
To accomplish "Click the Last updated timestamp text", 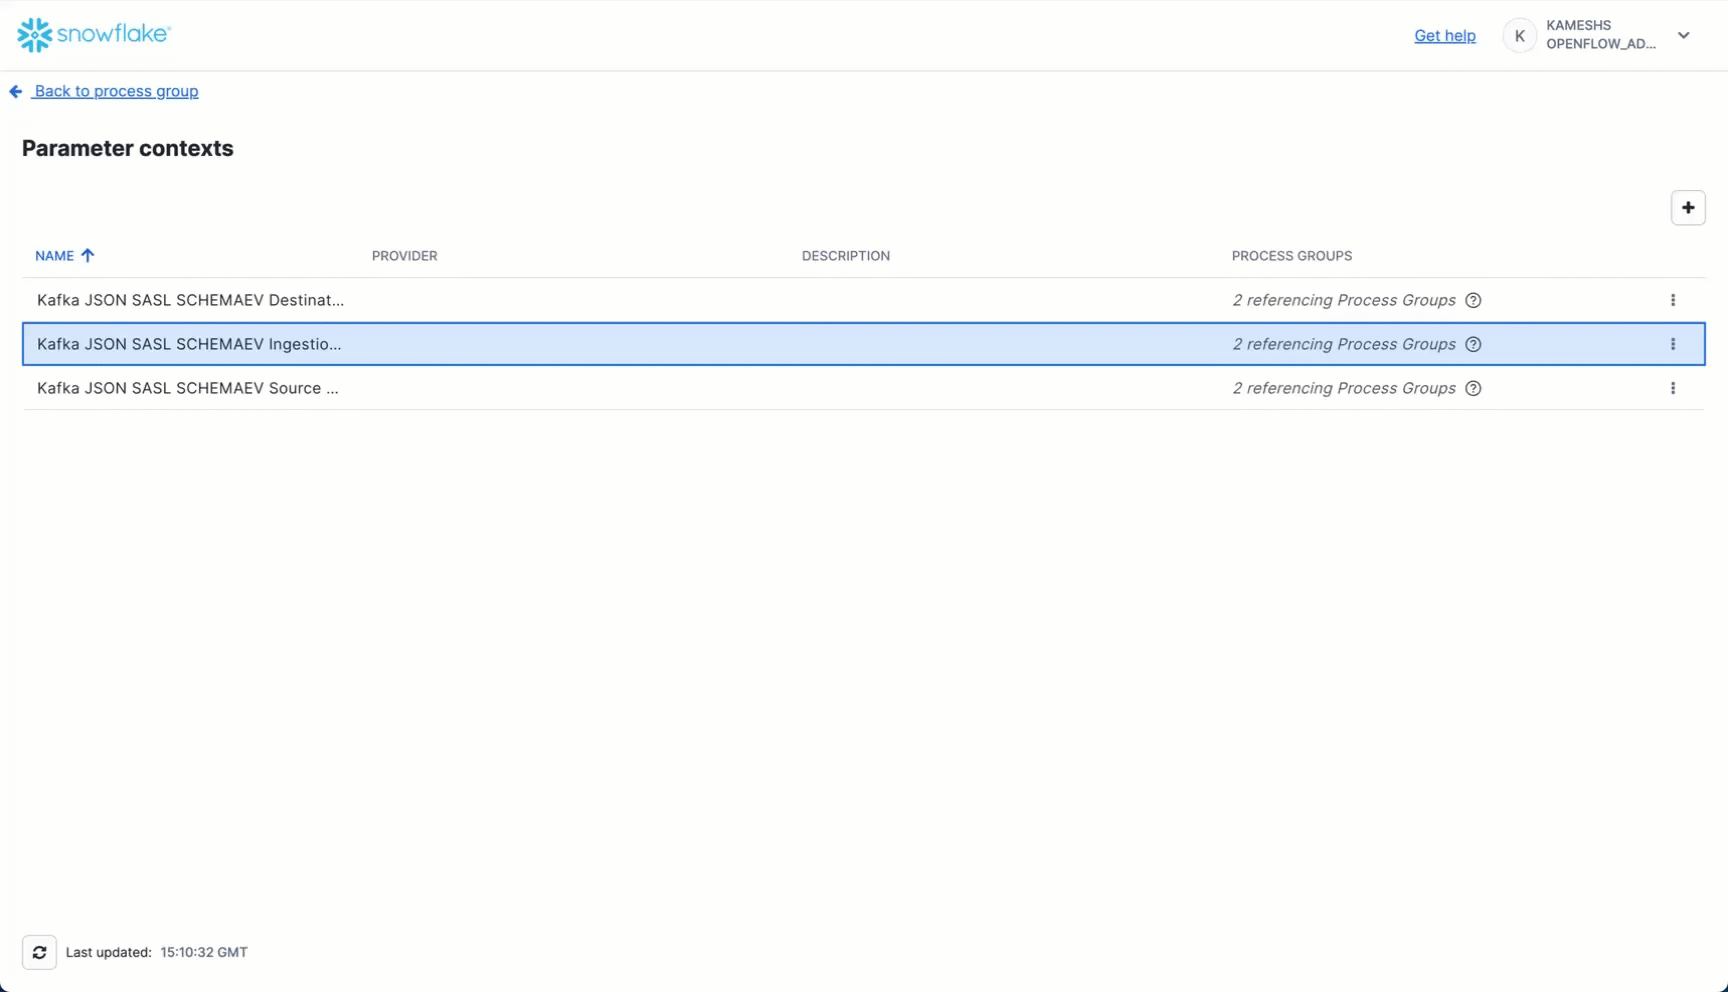I will tap(156, 951).
